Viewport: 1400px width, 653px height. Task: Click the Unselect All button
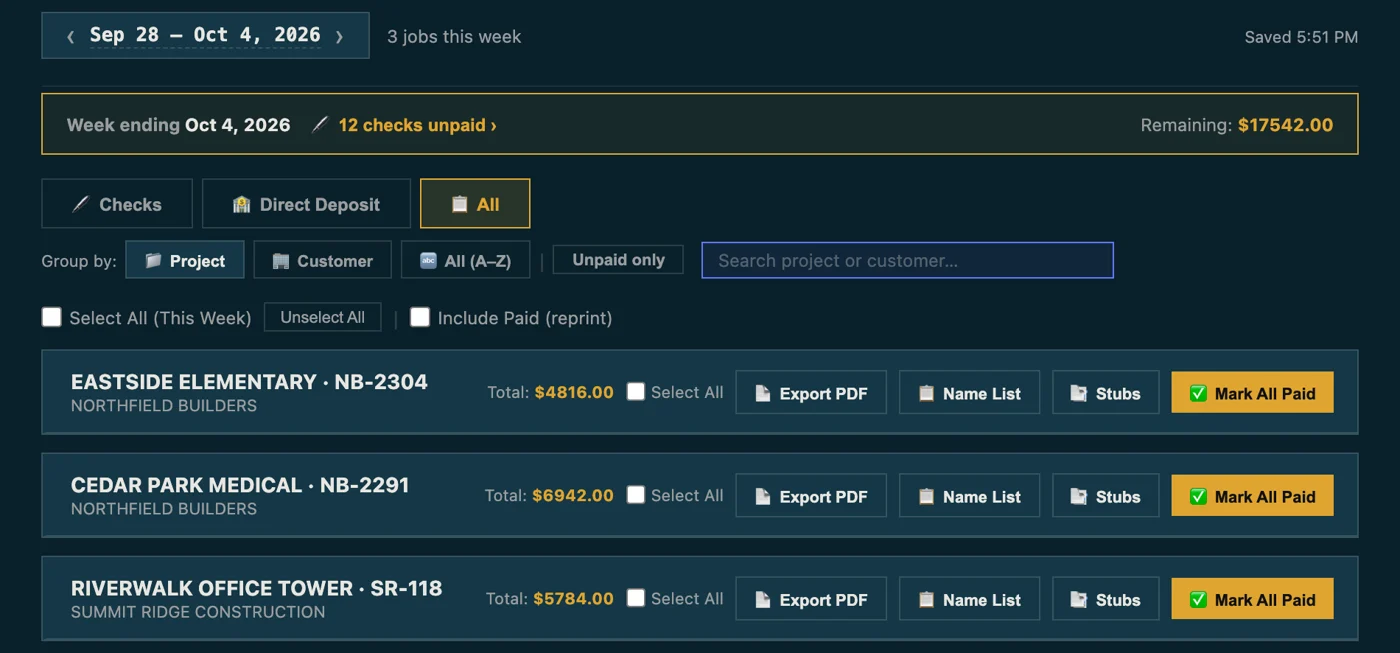[322, 317]
